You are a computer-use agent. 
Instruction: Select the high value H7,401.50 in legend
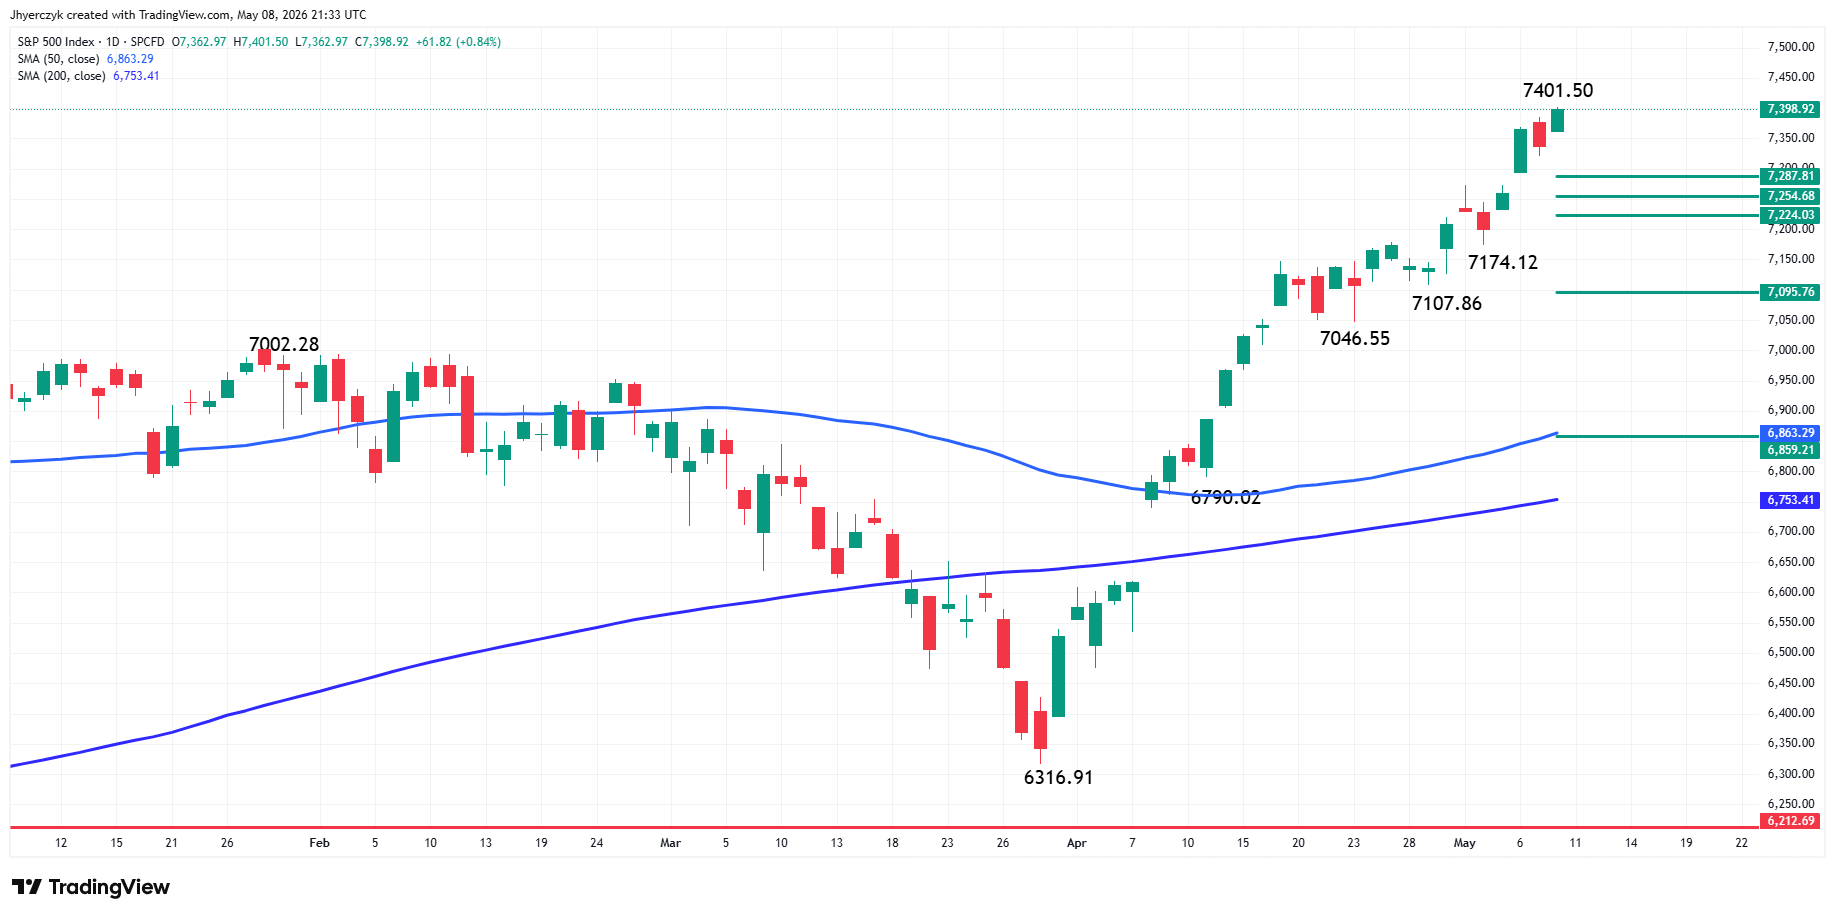click(x=260, y=42)
